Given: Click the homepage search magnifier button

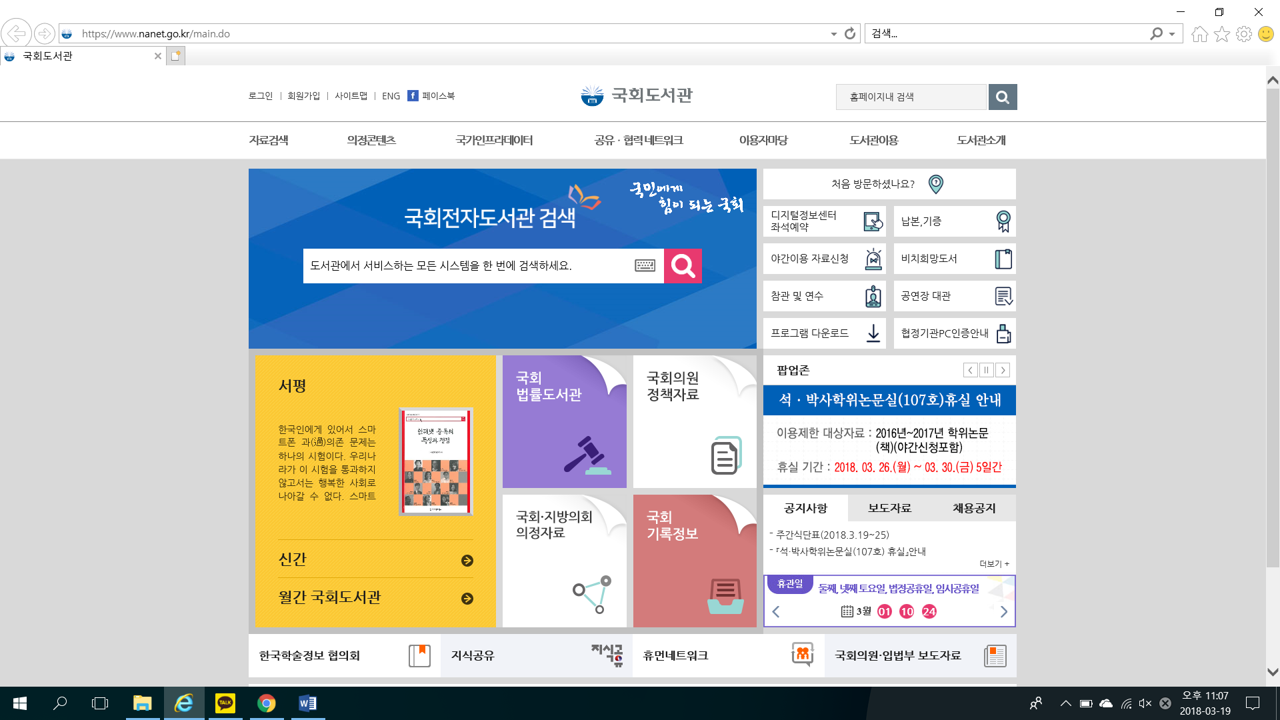Looking at the screenshot, I should (1002, 97).
